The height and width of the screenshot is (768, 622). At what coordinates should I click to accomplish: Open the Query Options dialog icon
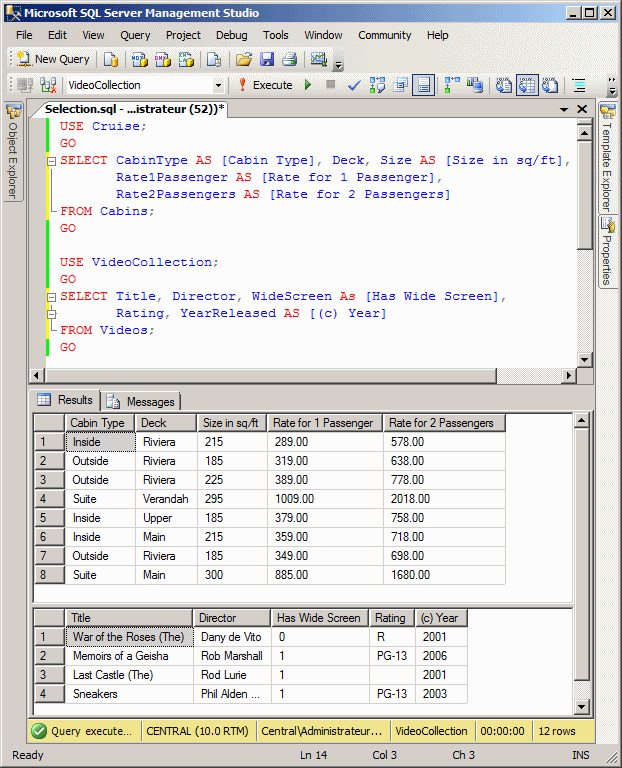coord(401,85)
